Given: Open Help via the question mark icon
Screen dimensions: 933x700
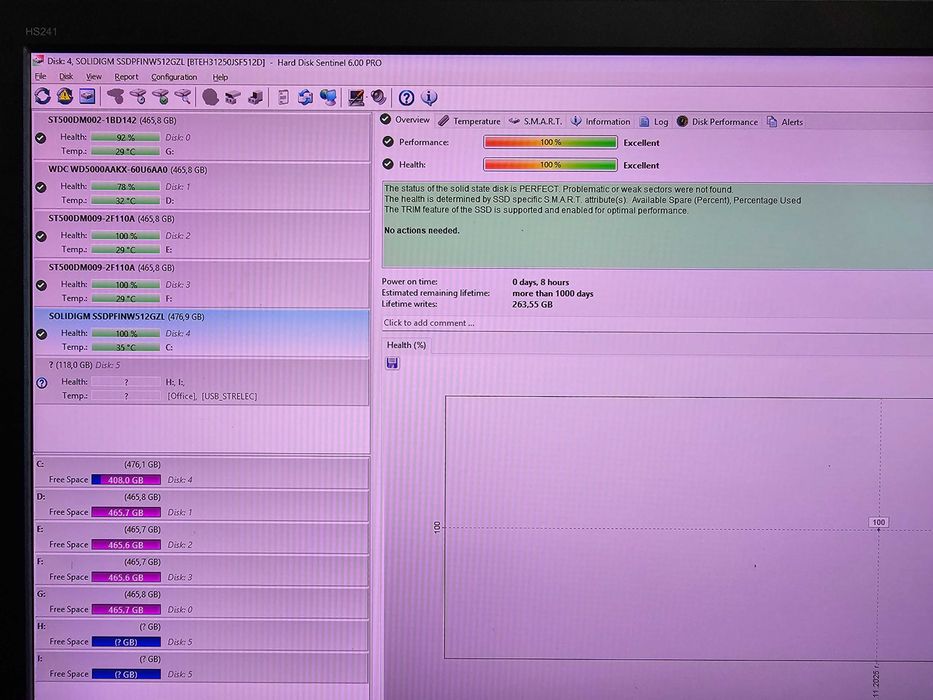Looking at the screenshot, I should [x=406, y=98].
